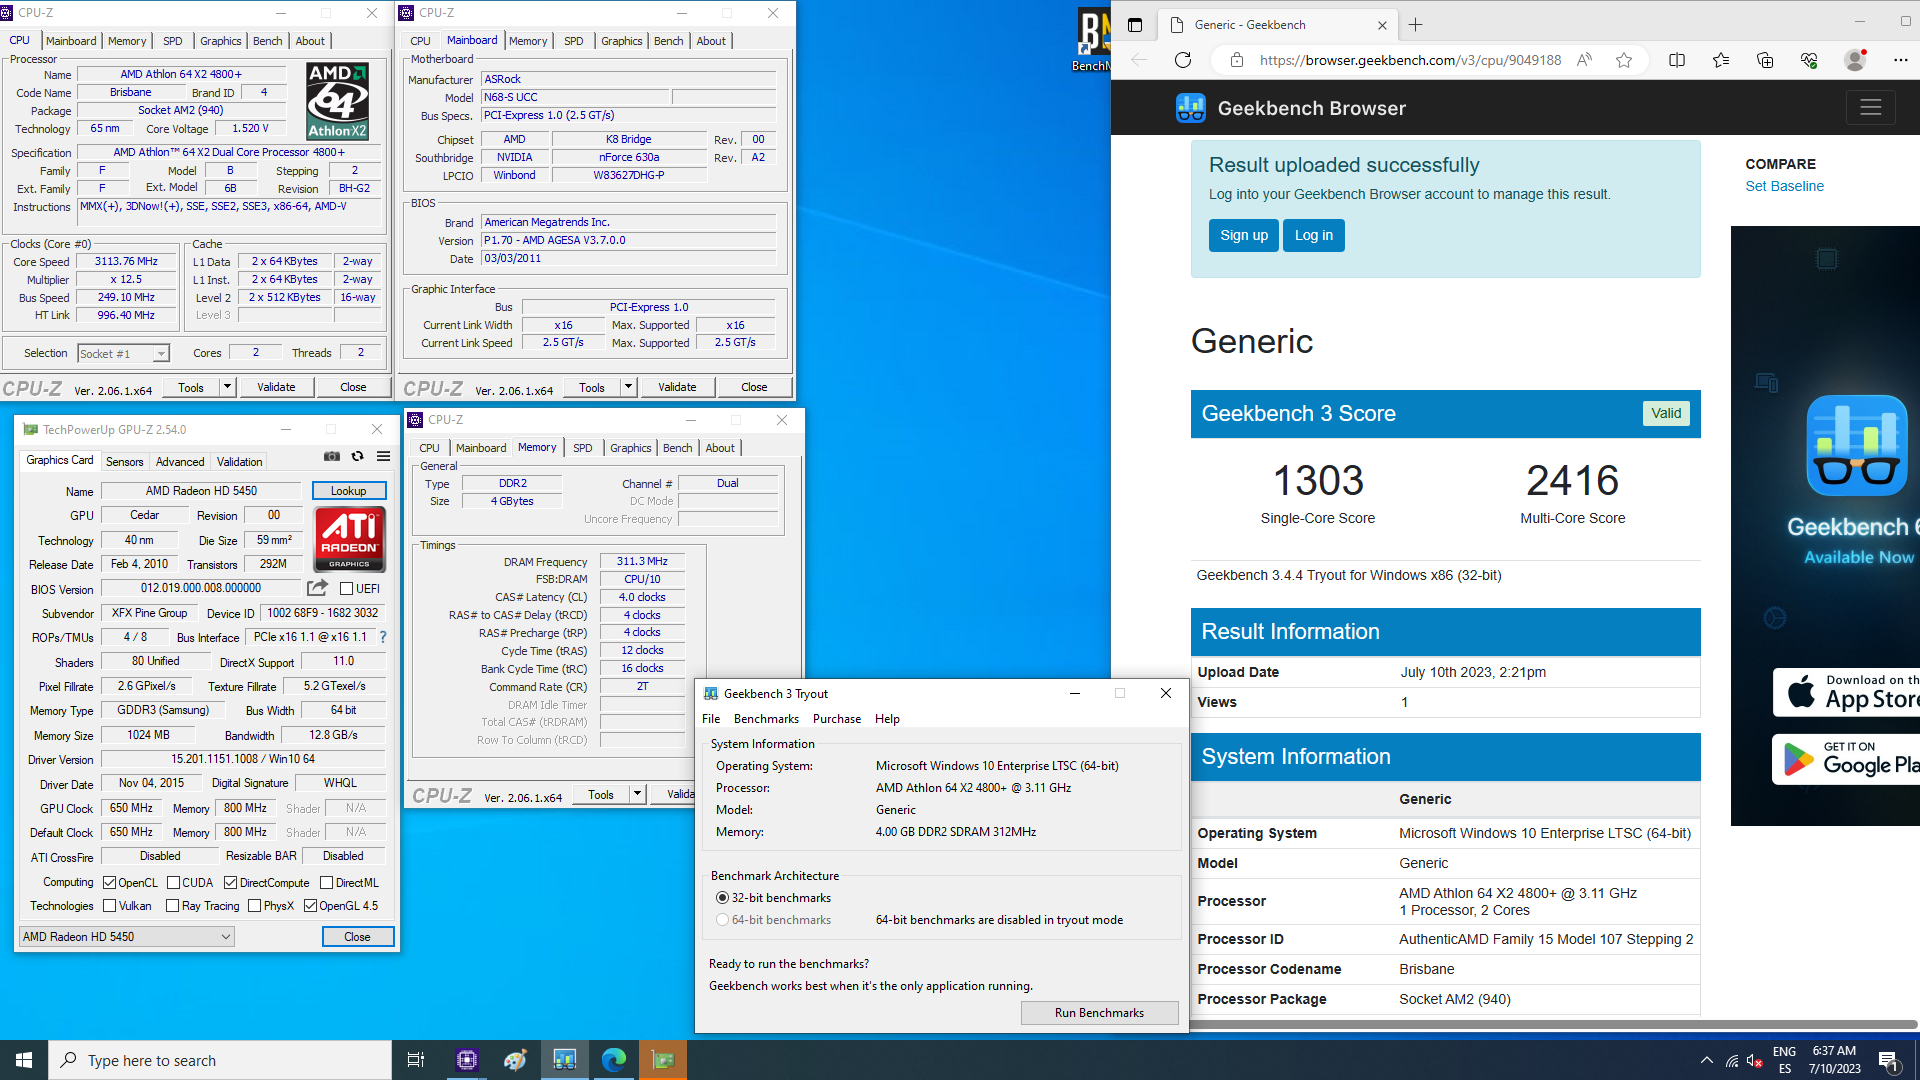
Task: Click the ATI Radeon logo in GPU-Z
Action: [x=350, y=538]
